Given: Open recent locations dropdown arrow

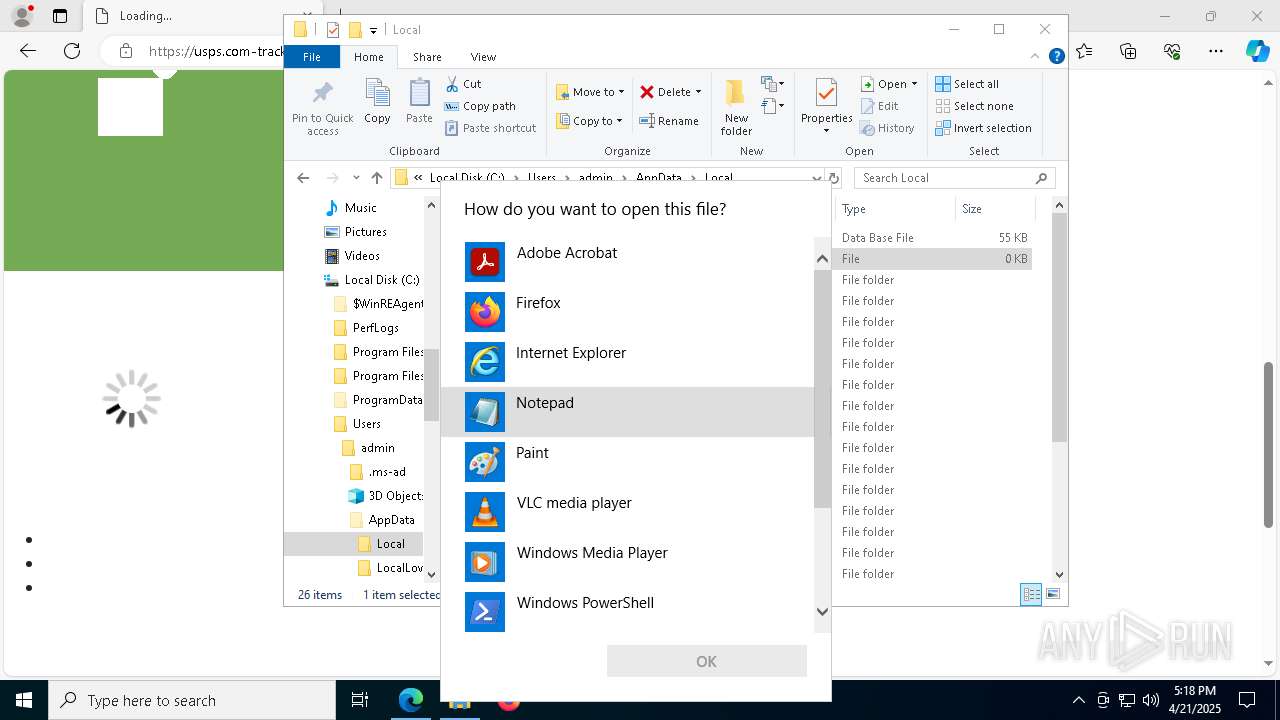Looking at the screenshot, I should tap(356, 178).
